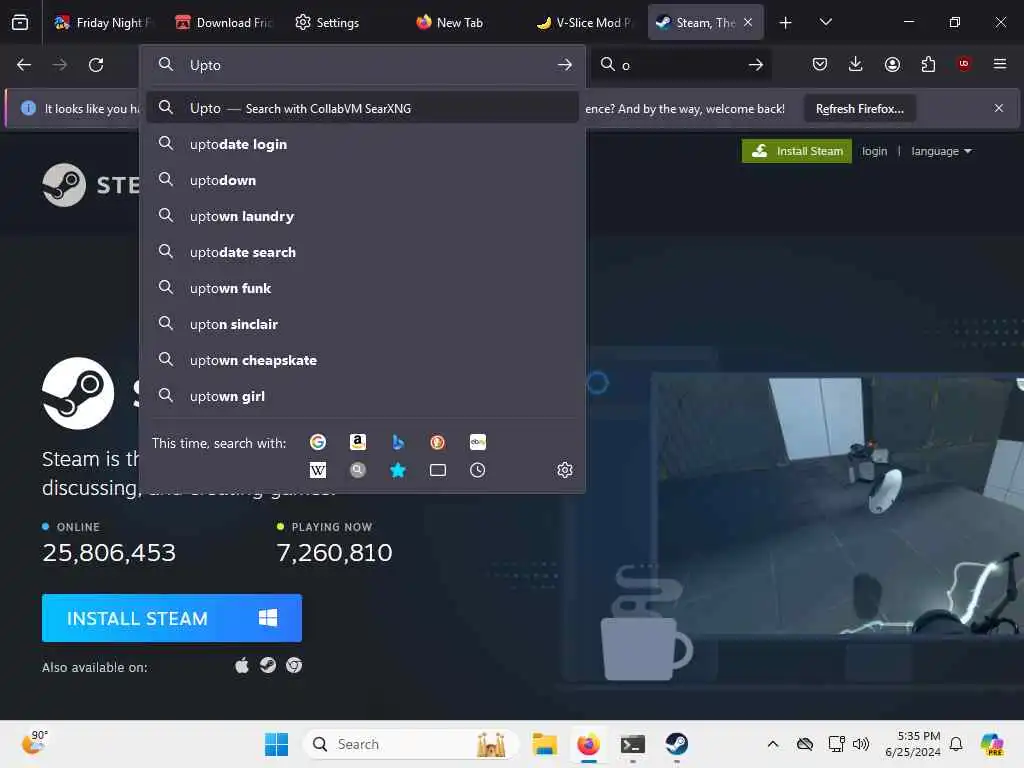Click the Chrome OS icon under Also available on

coord(294,665)
